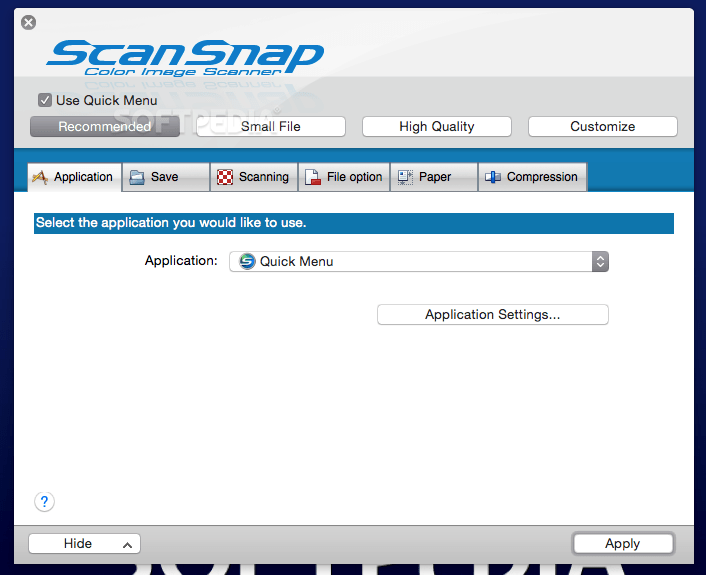The image size is (706, 575).
Task: Open the Application dropdown showing Quick Menu
Action: tap(419, 262)
